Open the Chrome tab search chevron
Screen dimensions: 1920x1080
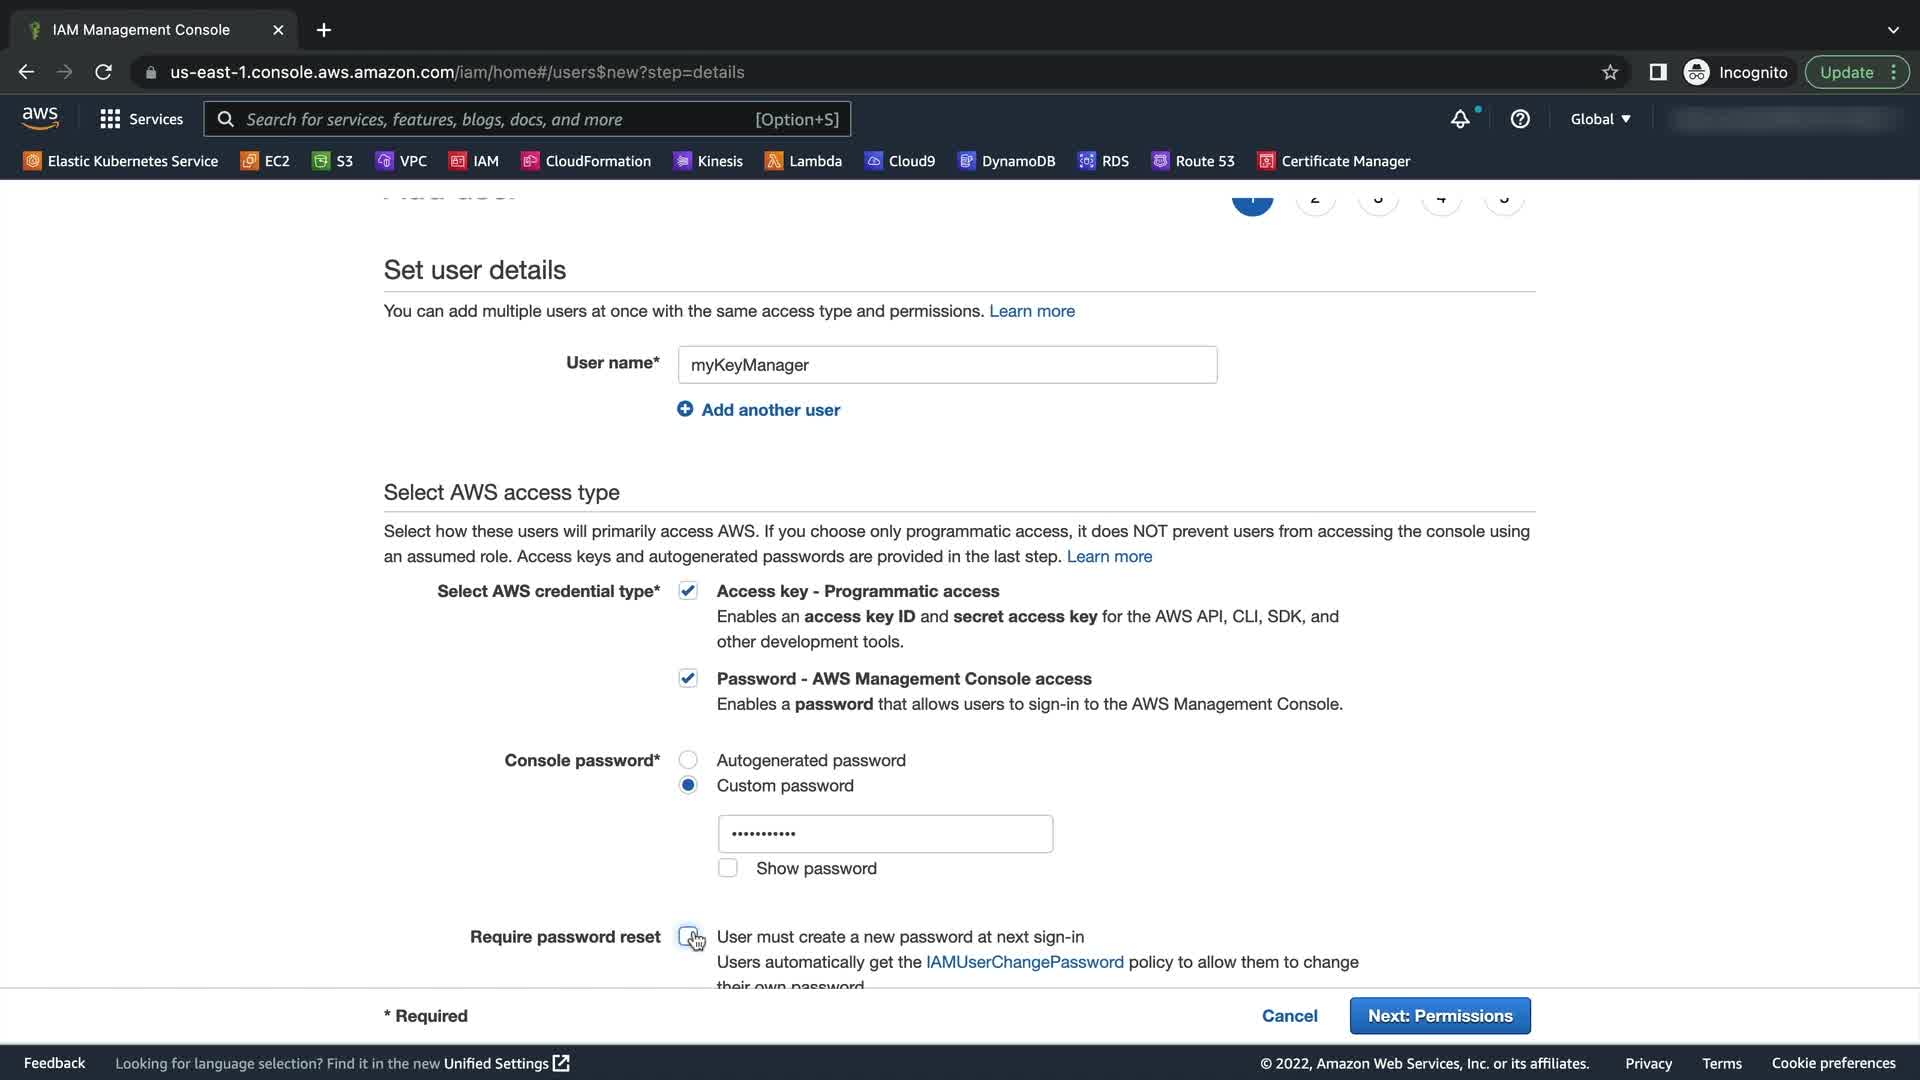tap(1893, 30)
